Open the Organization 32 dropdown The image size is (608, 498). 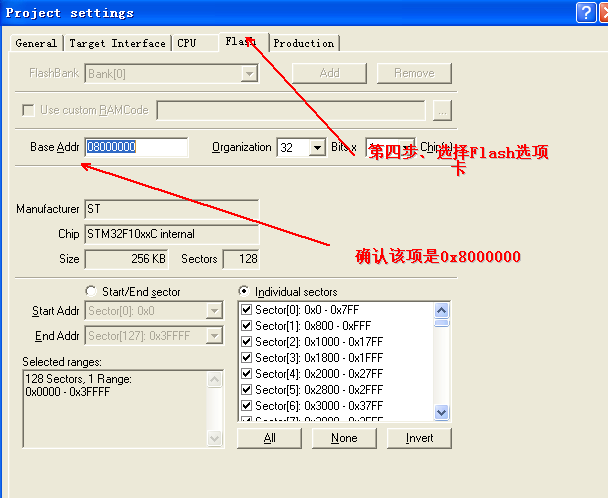[317, 147]
